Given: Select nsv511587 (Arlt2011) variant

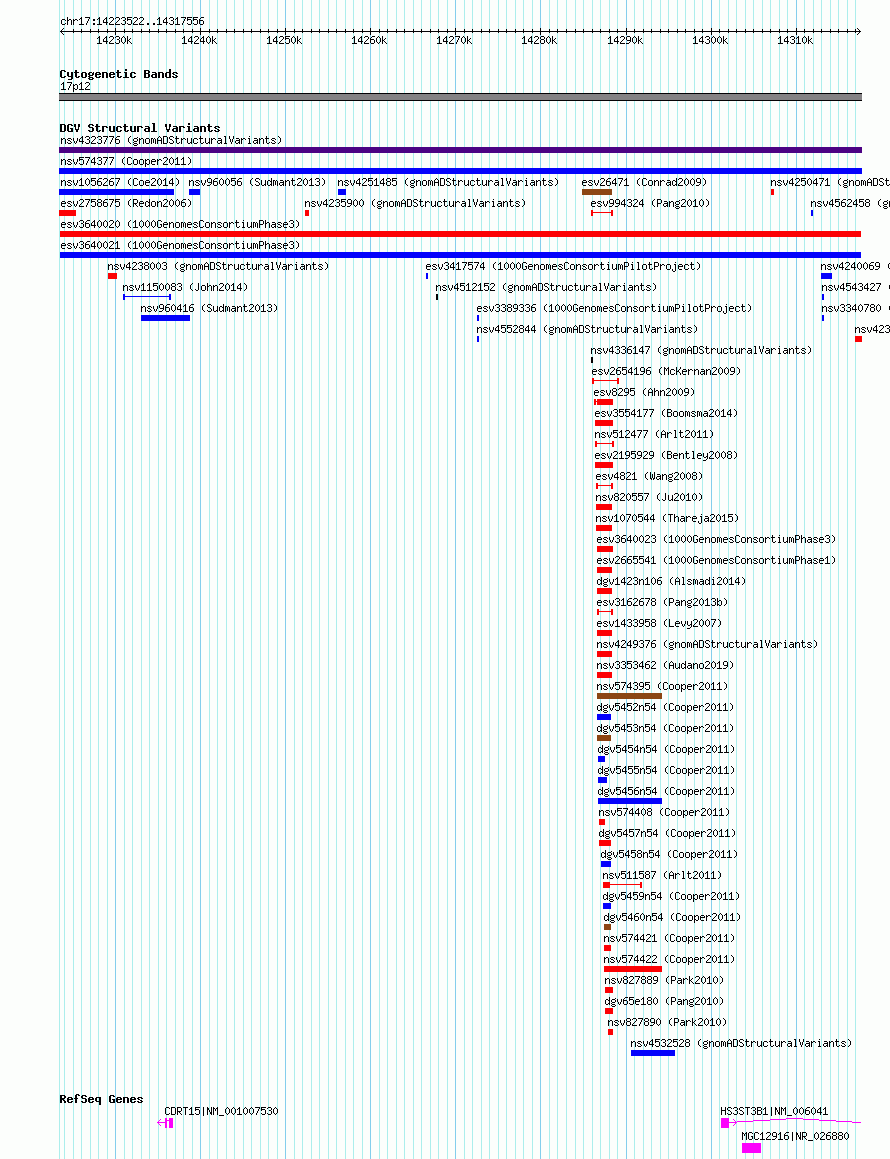Looking at the screenshot, I should coord(662,875).
